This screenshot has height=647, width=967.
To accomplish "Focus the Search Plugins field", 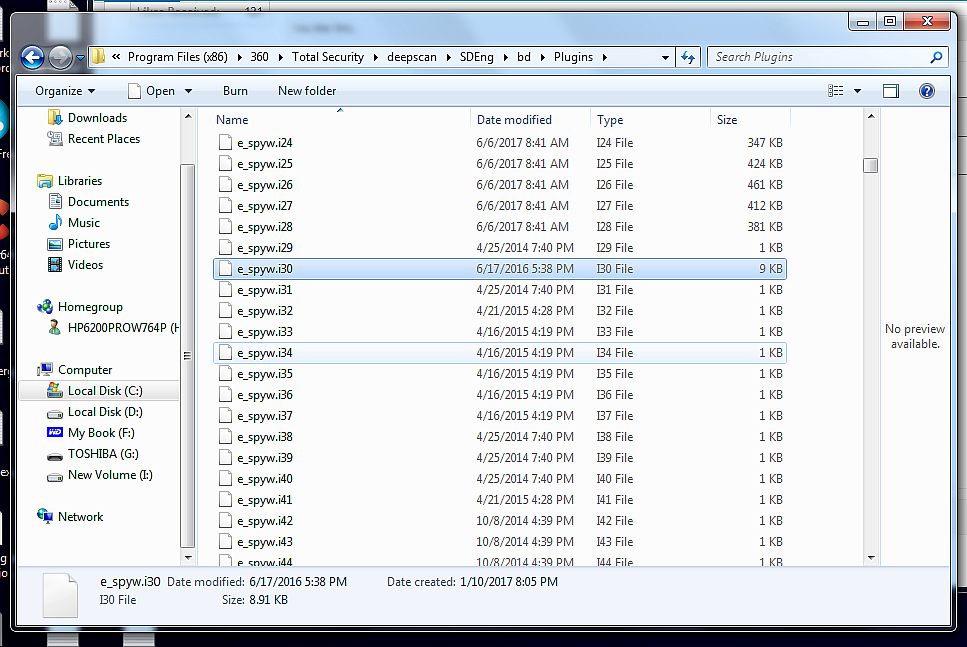I will 826,57.
